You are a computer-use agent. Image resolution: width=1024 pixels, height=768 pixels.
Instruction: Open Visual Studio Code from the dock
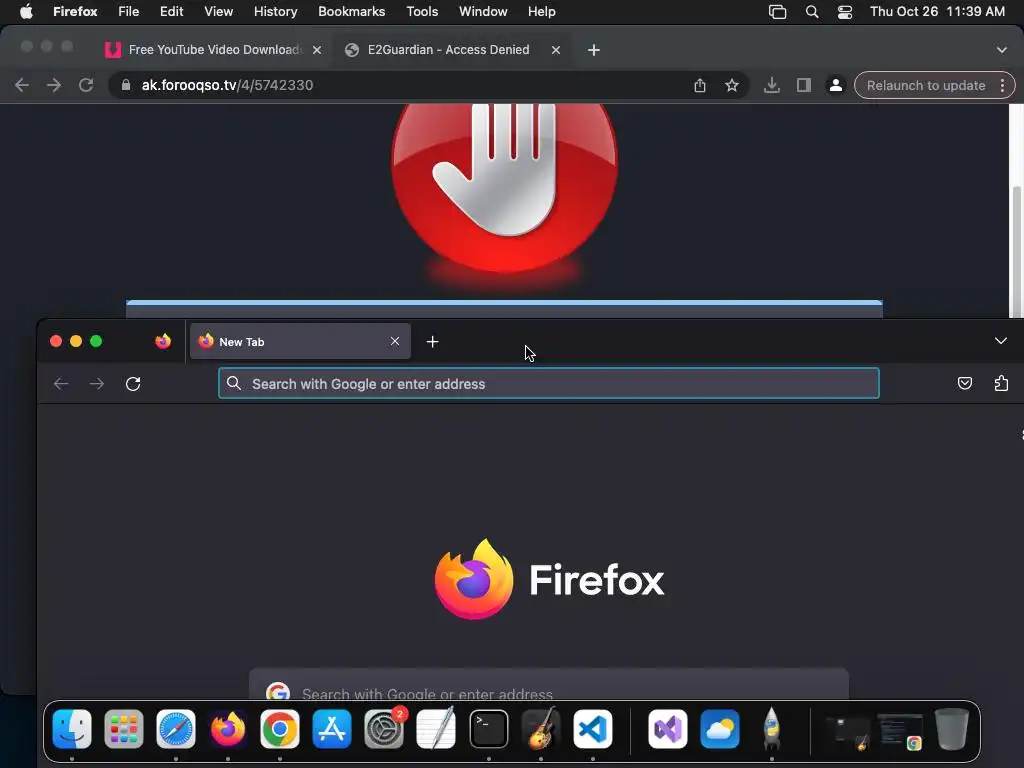[x=593, y=729]
